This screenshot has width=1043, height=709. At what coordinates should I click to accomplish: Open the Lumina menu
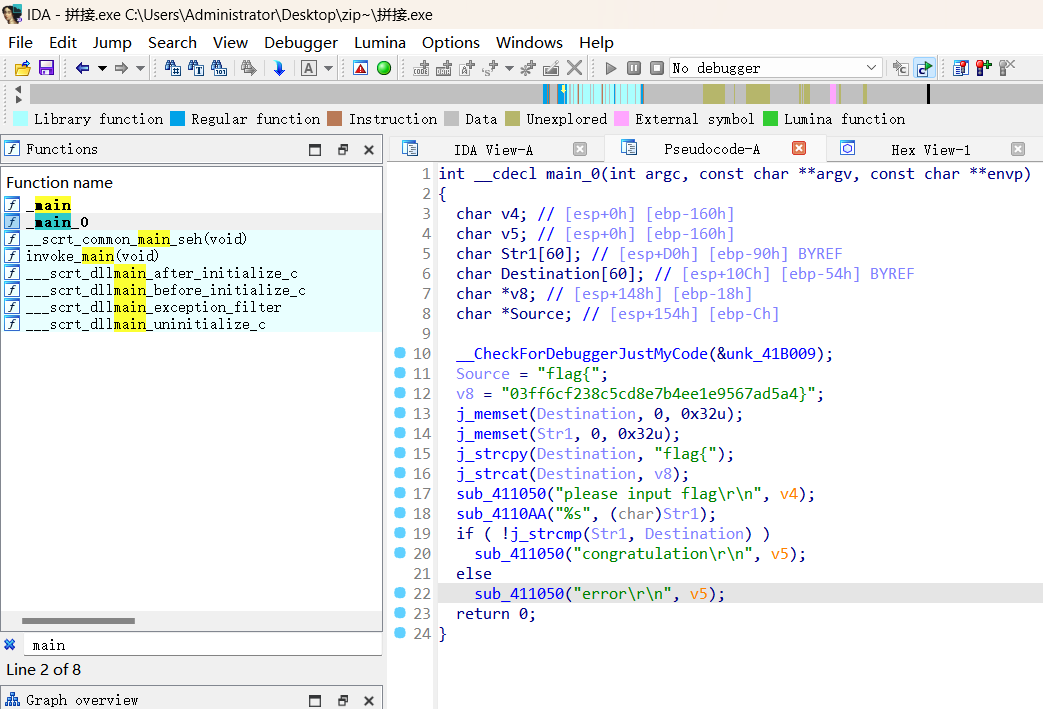[380, 43]
